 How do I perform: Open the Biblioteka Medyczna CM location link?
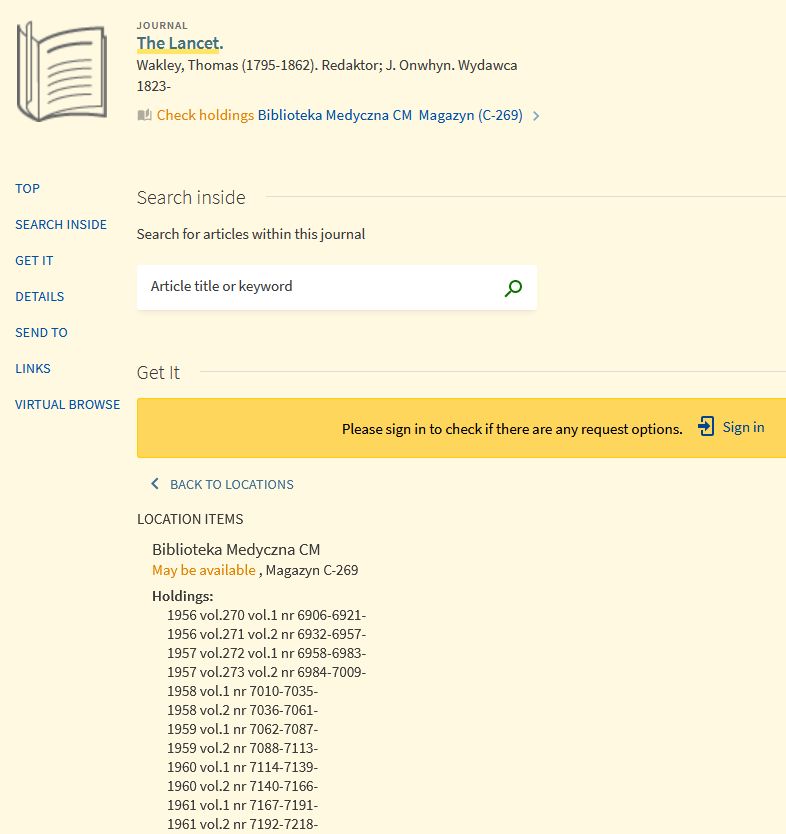(x=335, y=115)
